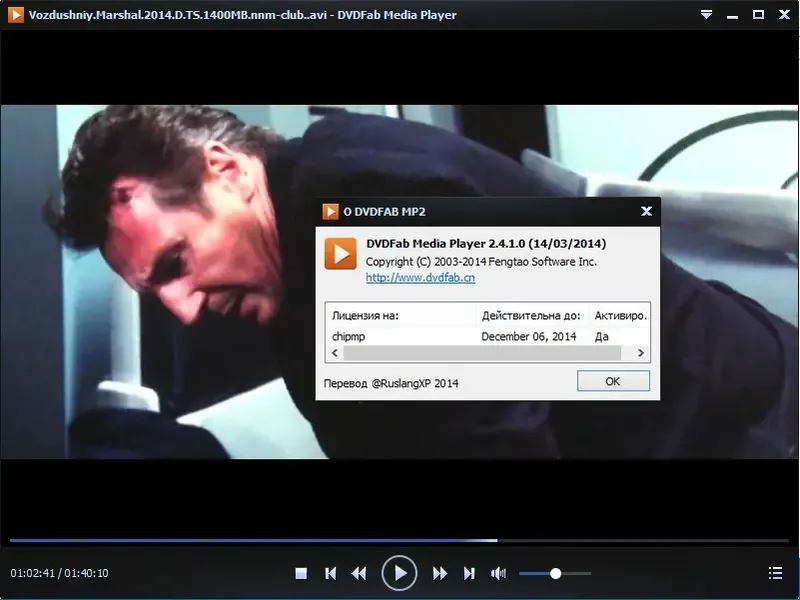Open the playlist icon at bottom right
Screen dimensions: 800x600
[776, 573]
